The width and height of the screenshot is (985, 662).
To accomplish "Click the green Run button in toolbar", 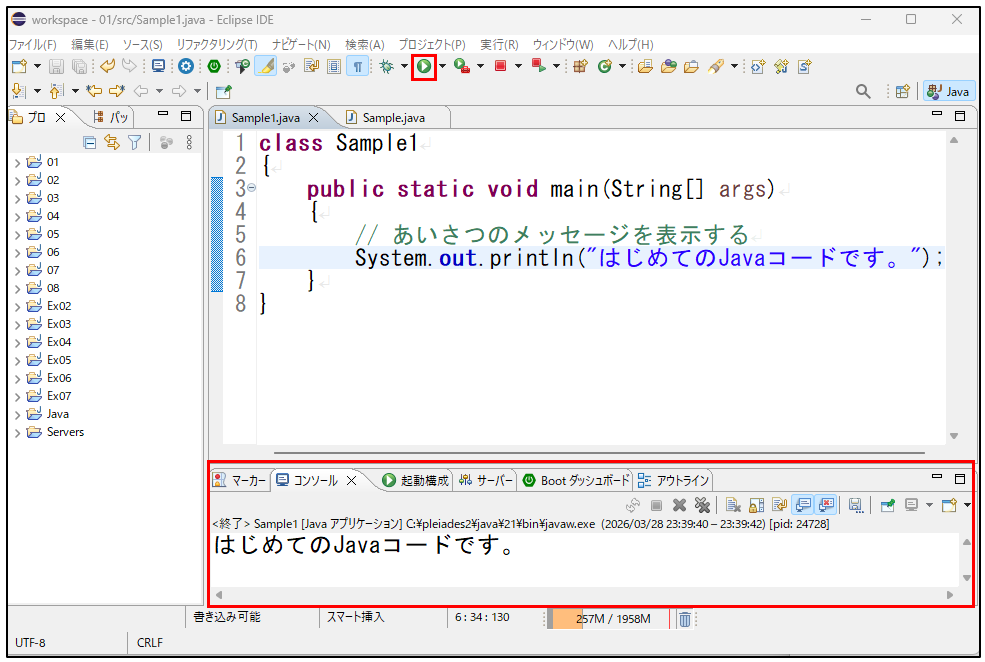I will click(x=424, y=66).
